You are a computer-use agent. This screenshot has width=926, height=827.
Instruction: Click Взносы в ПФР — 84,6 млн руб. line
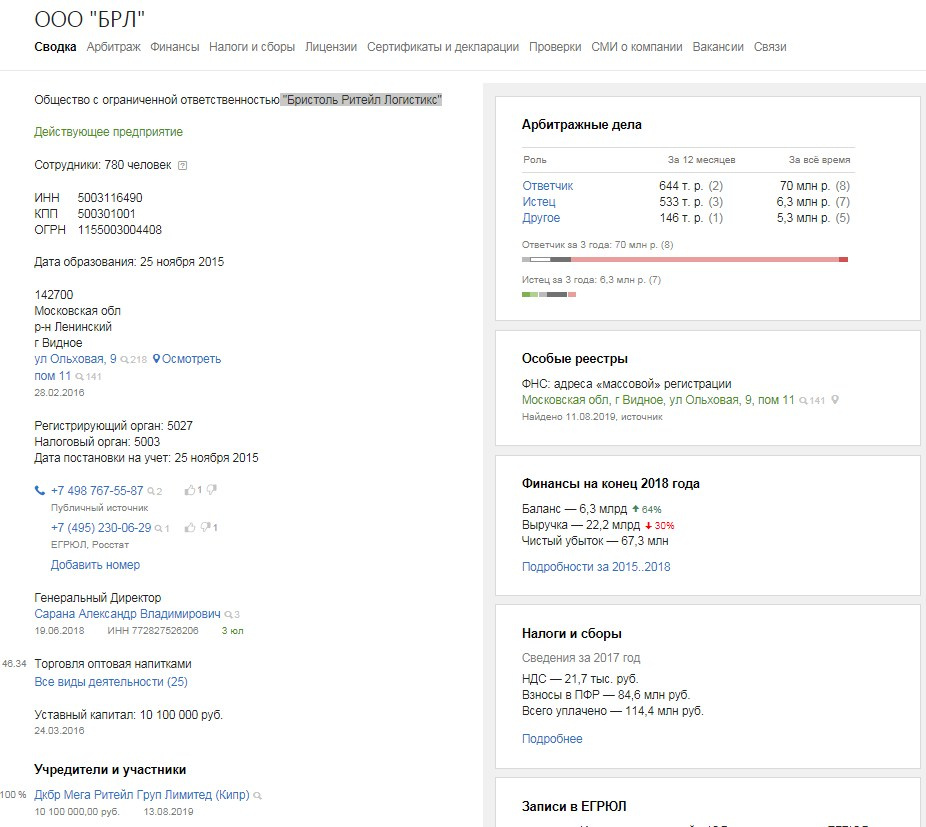tap(606, 695)
